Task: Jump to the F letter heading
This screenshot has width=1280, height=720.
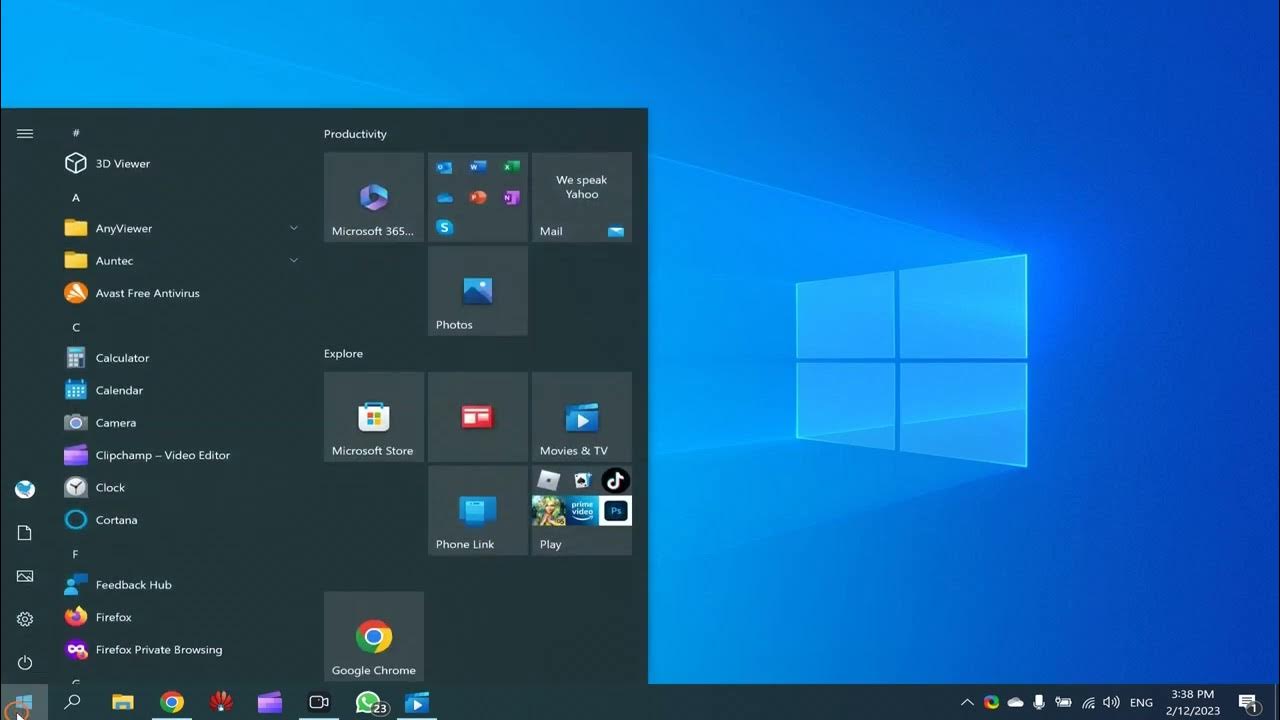Action: click(76, 554)
